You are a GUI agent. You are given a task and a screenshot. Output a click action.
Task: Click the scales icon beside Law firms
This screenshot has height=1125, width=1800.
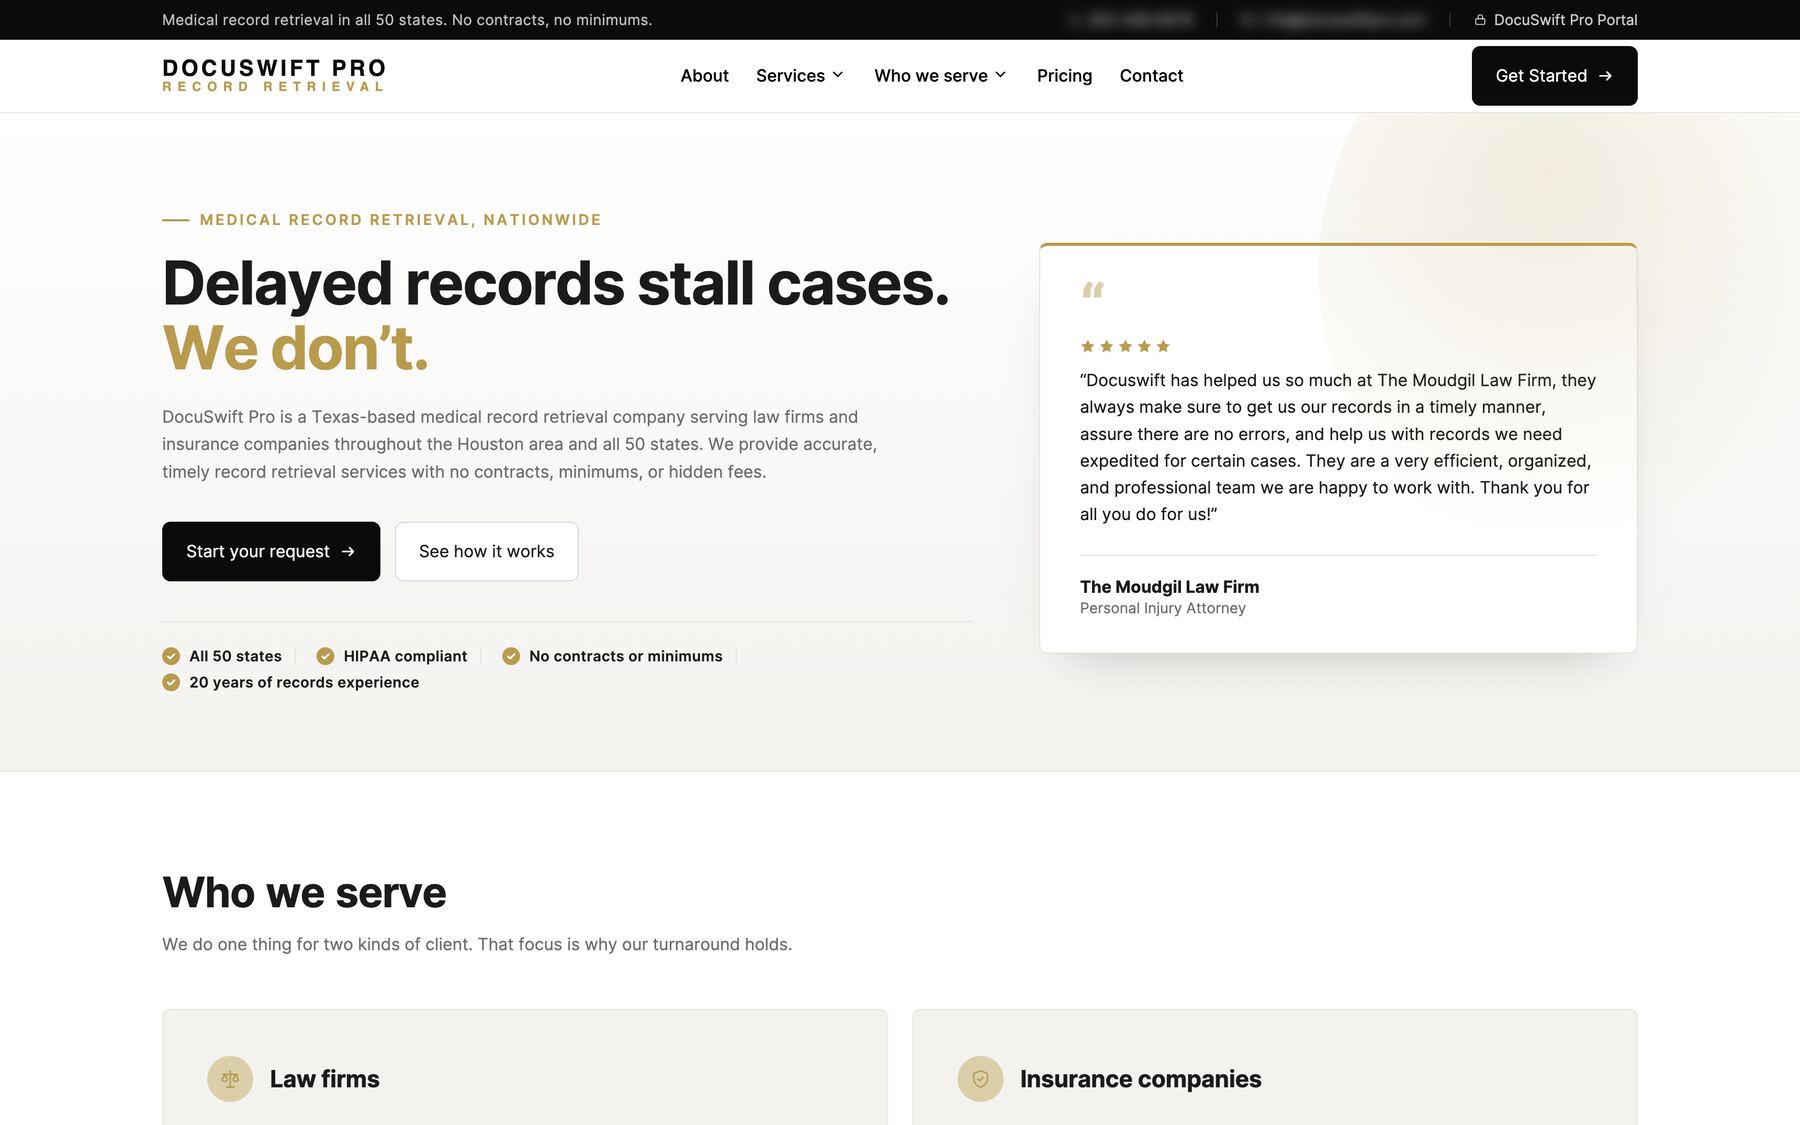(230, 1079)
